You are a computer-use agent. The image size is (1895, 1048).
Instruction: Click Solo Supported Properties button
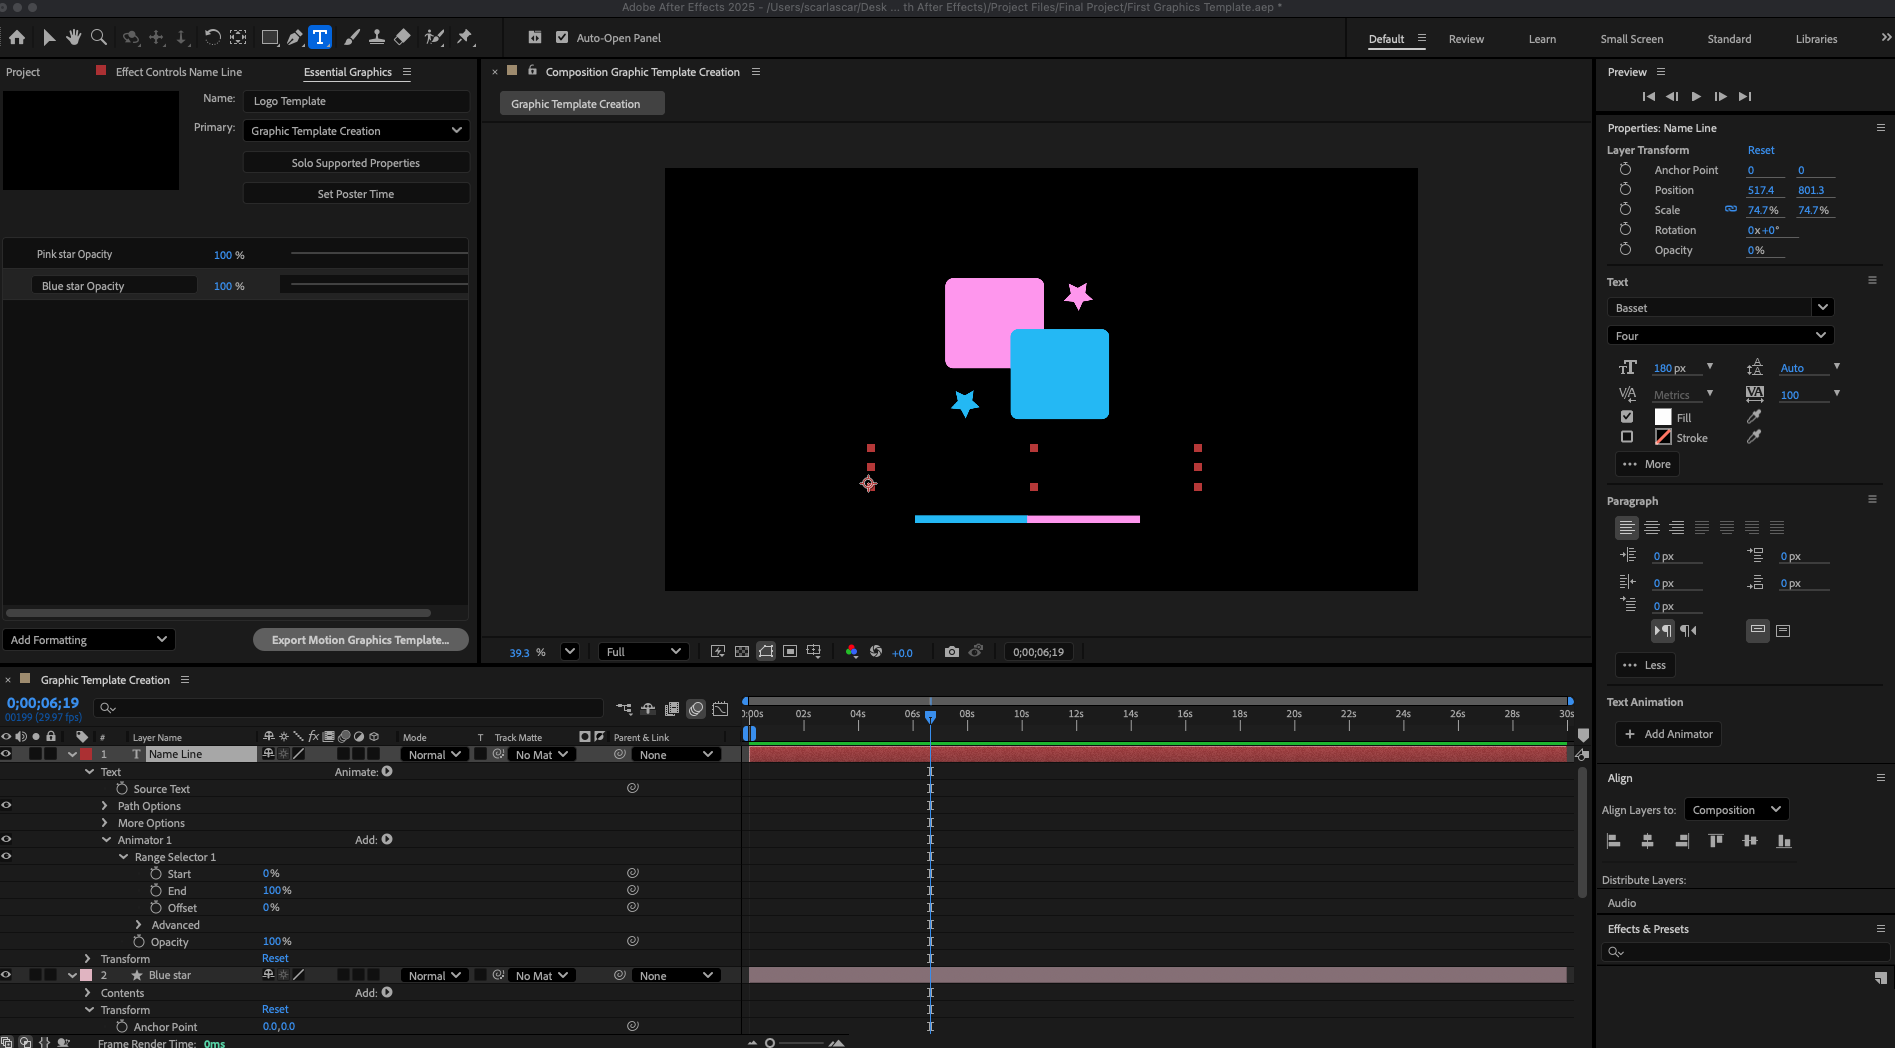[356, 163]
